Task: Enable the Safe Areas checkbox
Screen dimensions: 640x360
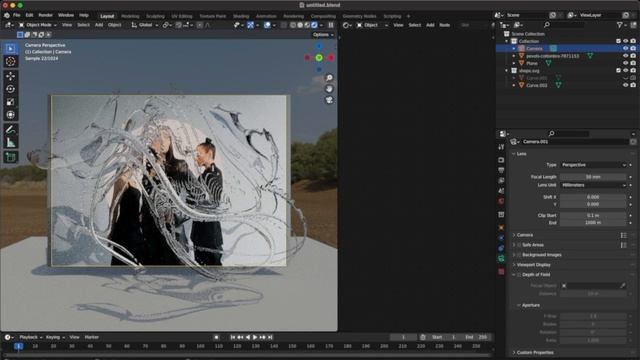Action: [x=519, y=245]
